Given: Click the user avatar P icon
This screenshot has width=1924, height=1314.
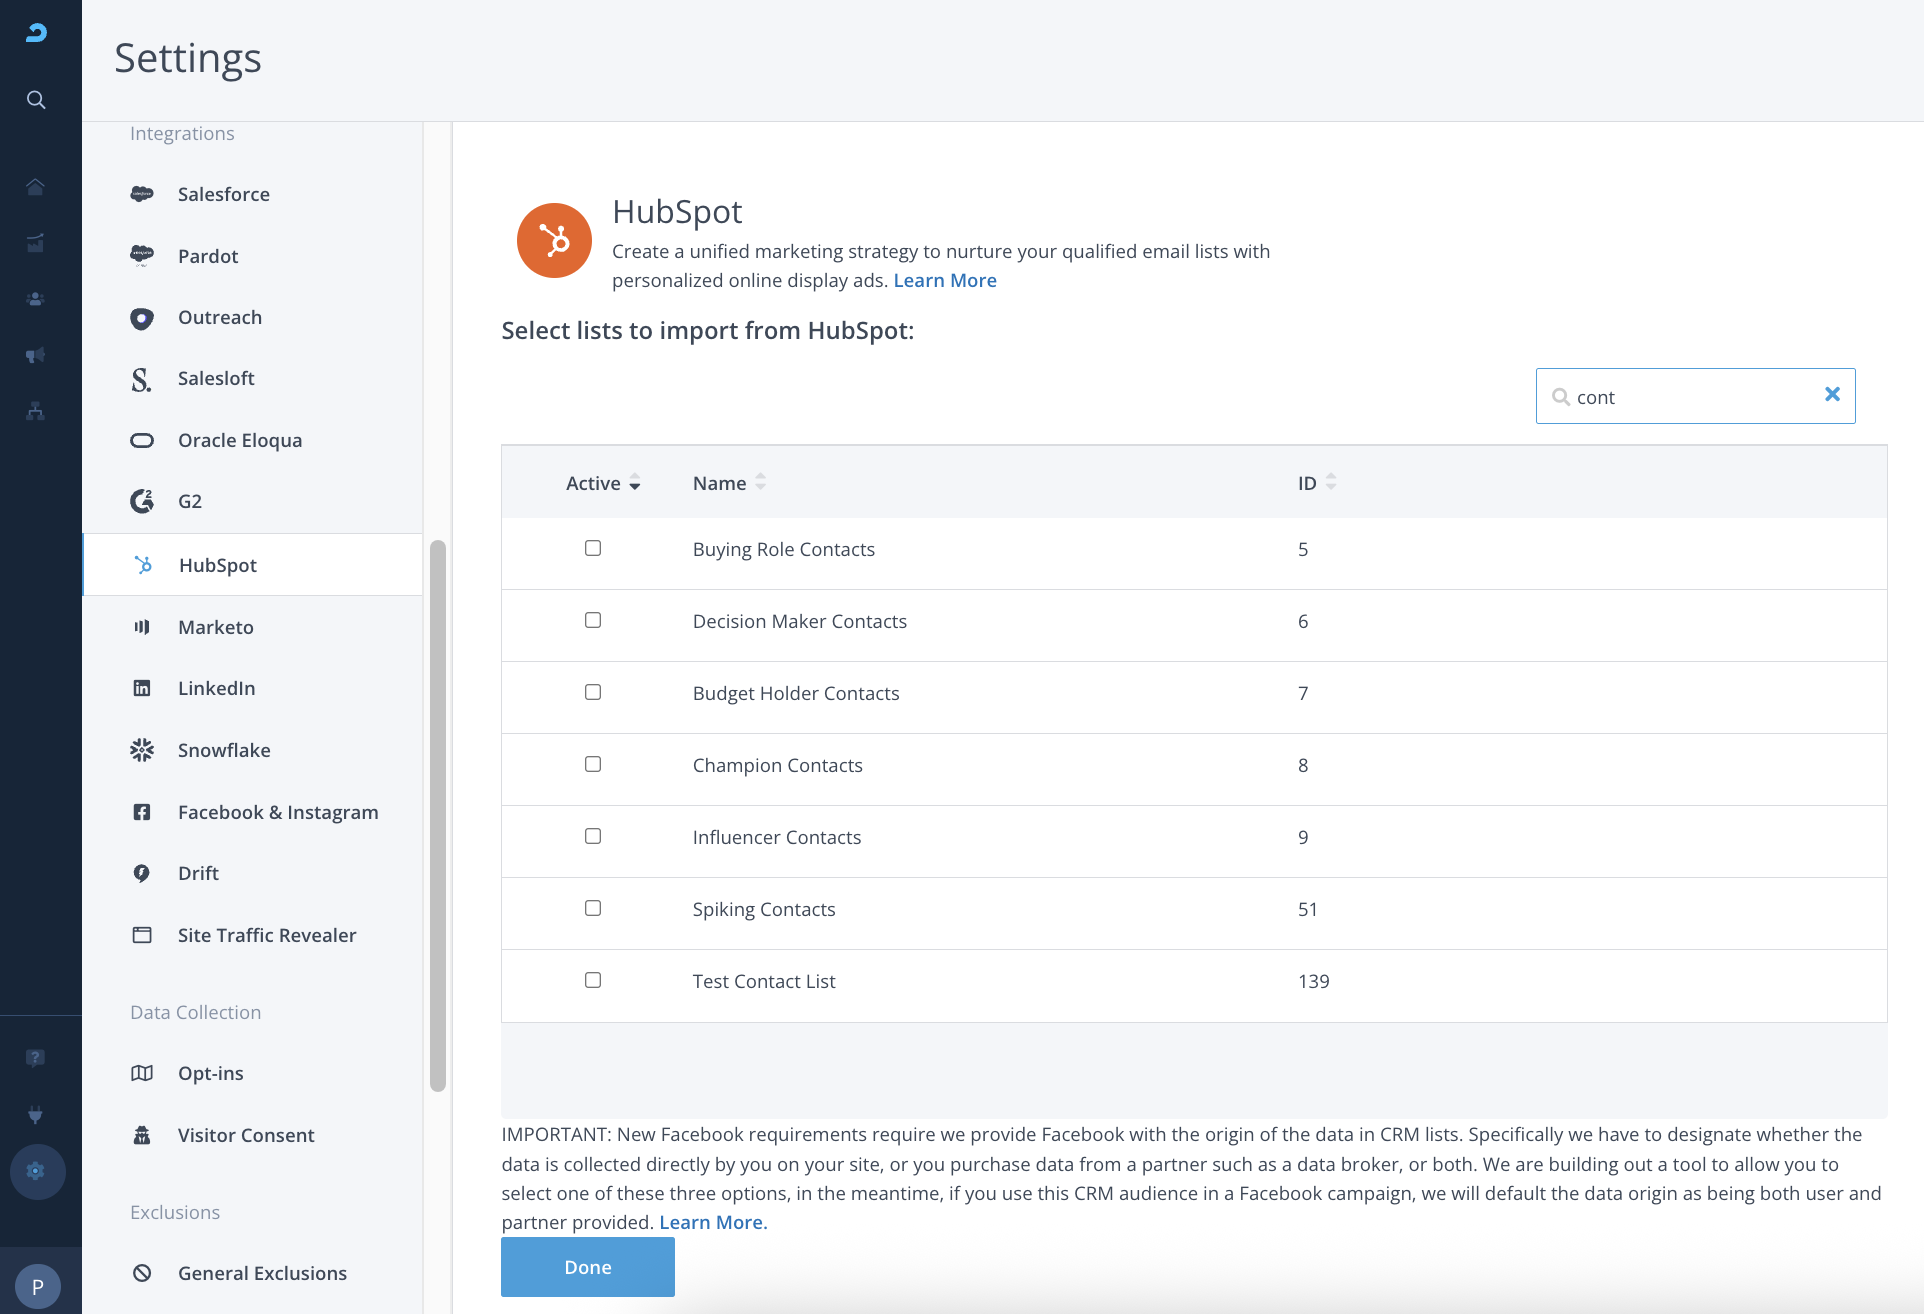Looking at the screenshot, I should click(x=38, y=1286).
